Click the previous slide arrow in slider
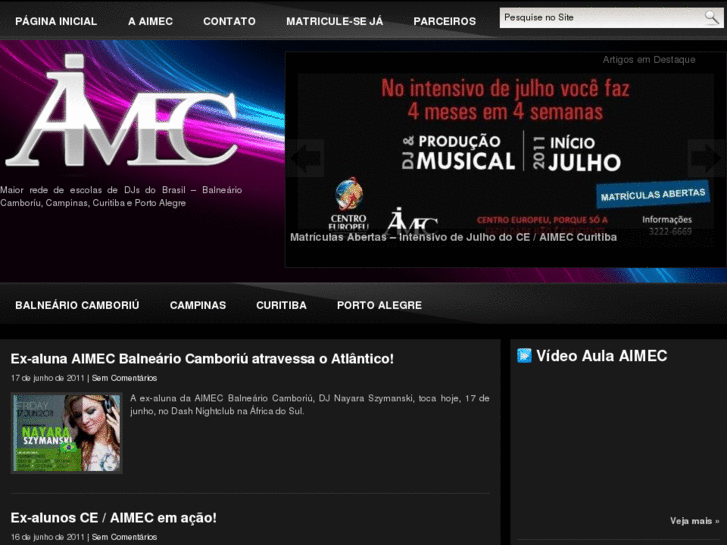The width and height of the screenshot is (727, 545). pyautogui.click(x=305, y=158)
